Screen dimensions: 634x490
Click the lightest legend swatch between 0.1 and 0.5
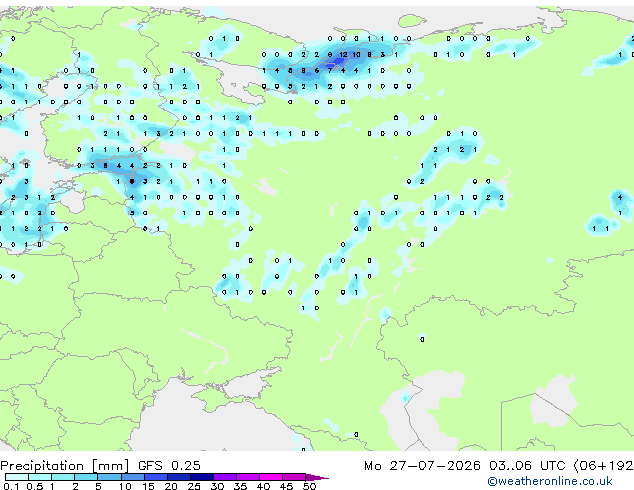point(17,477)
